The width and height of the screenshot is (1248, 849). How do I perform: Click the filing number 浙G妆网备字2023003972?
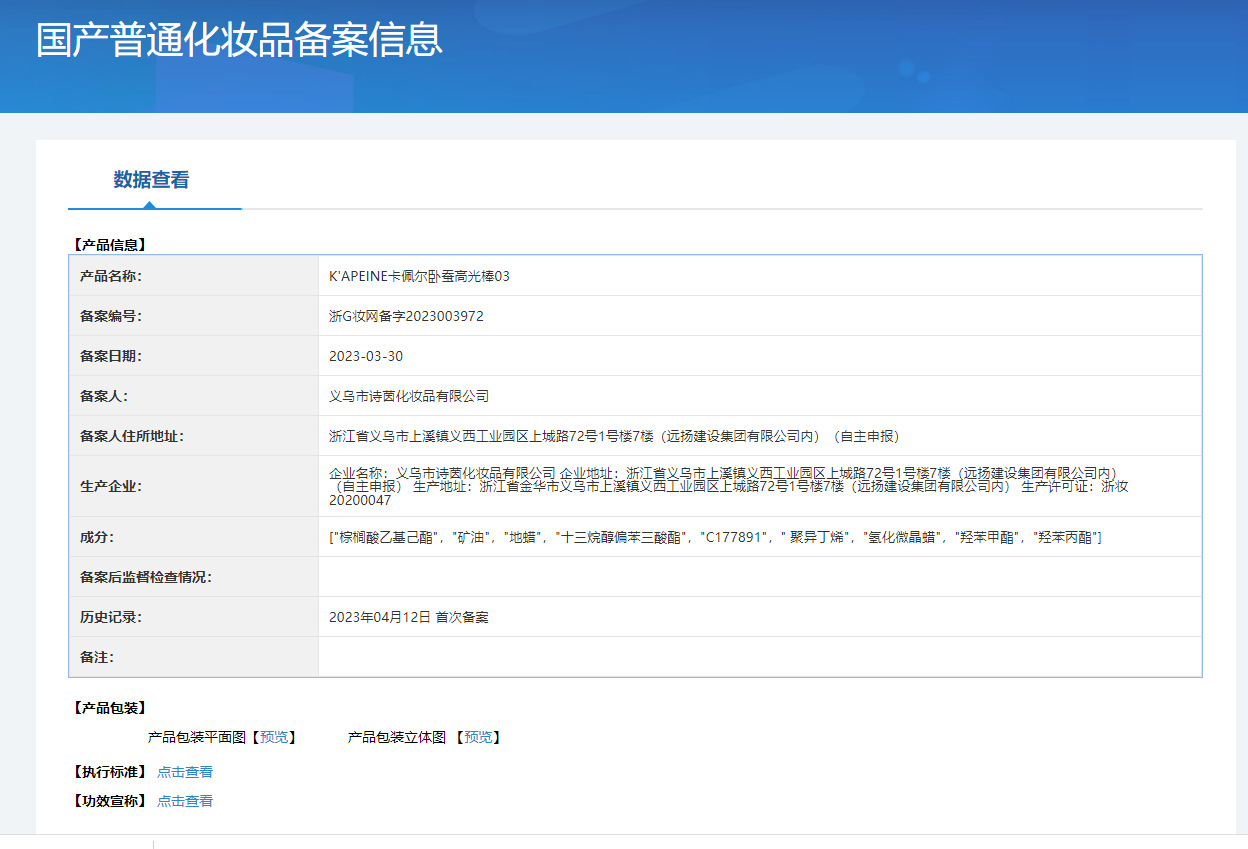406,316
